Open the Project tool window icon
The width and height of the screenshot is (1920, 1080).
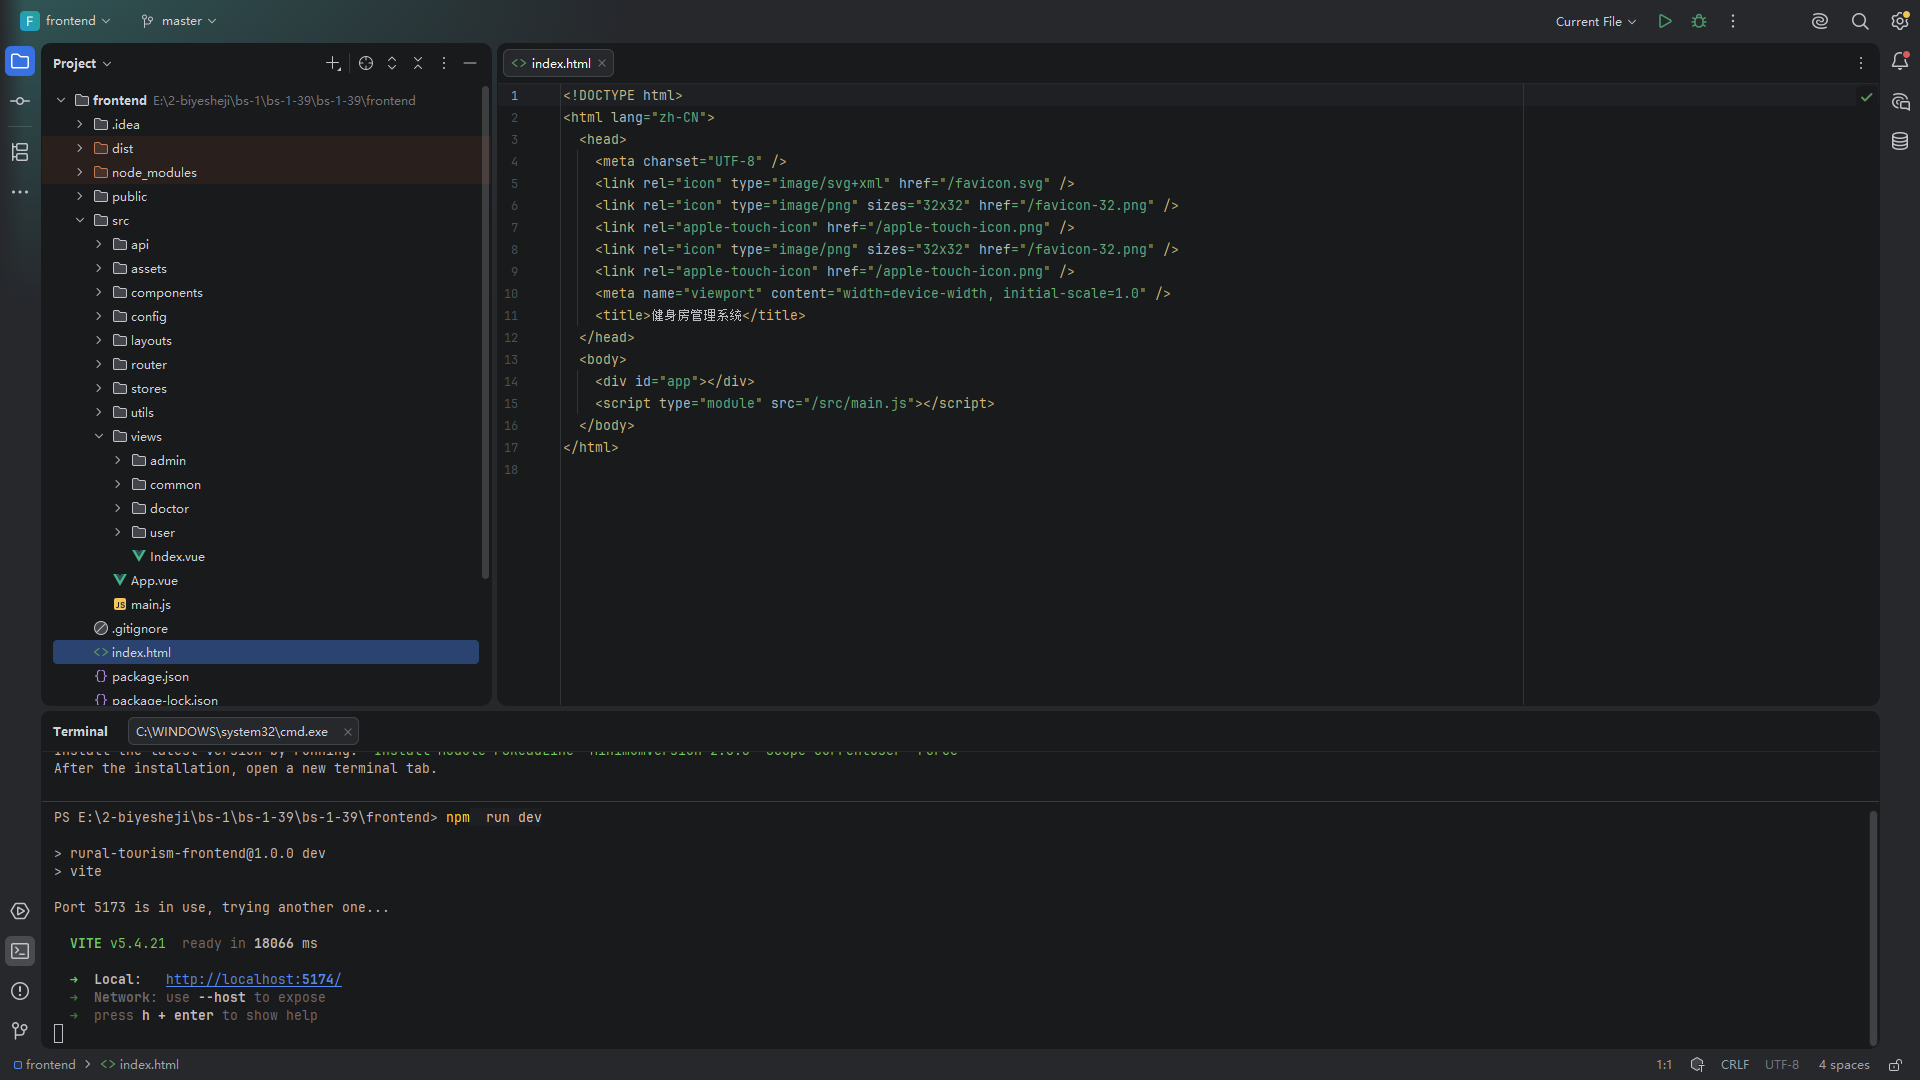click(x=20, y=61)
